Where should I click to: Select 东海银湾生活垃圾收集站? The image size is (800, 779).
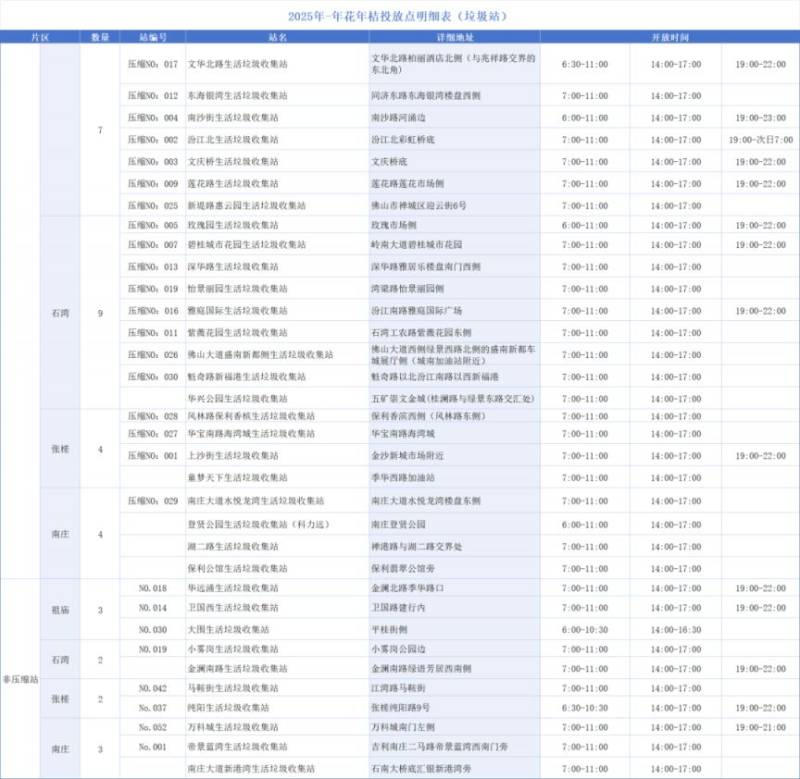(237, 96)
